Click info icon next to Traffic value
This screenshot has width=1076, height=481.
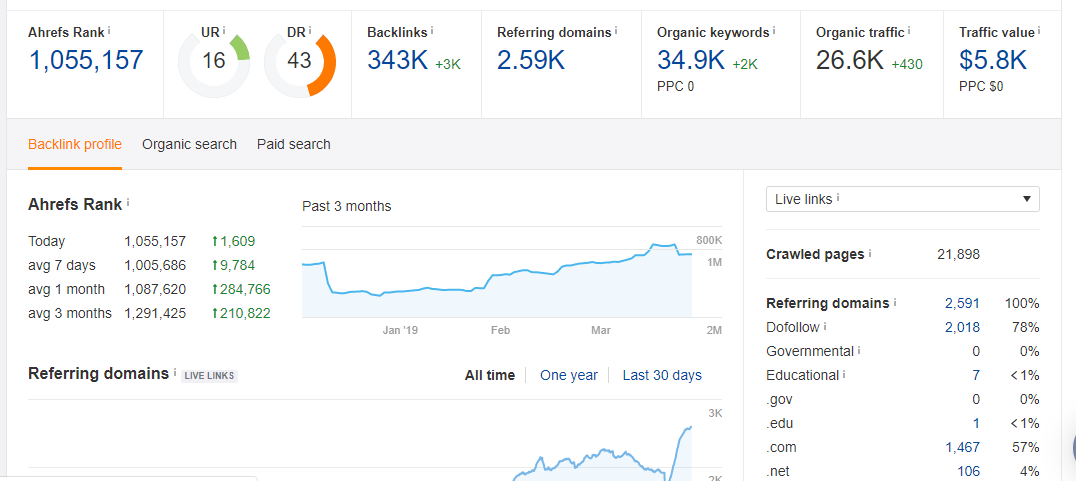coord(1039,30)
